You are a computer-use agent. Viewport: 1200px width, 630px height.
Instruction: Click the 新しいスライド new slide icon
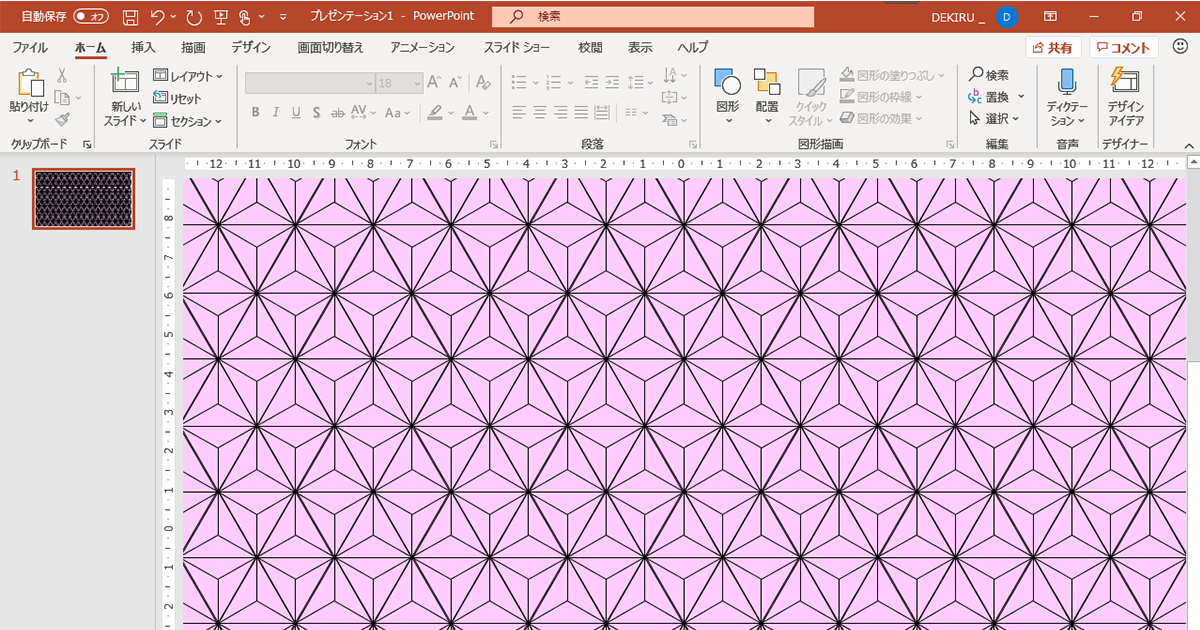pos(125,82)
